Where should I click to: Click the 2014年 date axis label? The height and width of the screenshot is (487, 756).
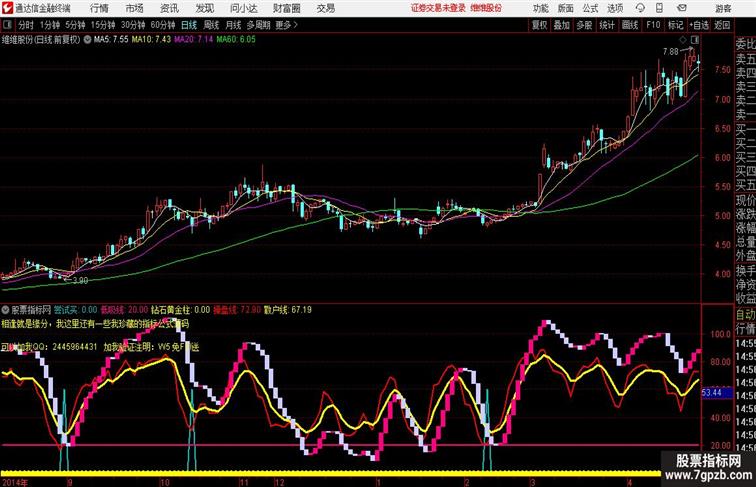(14, 482)
